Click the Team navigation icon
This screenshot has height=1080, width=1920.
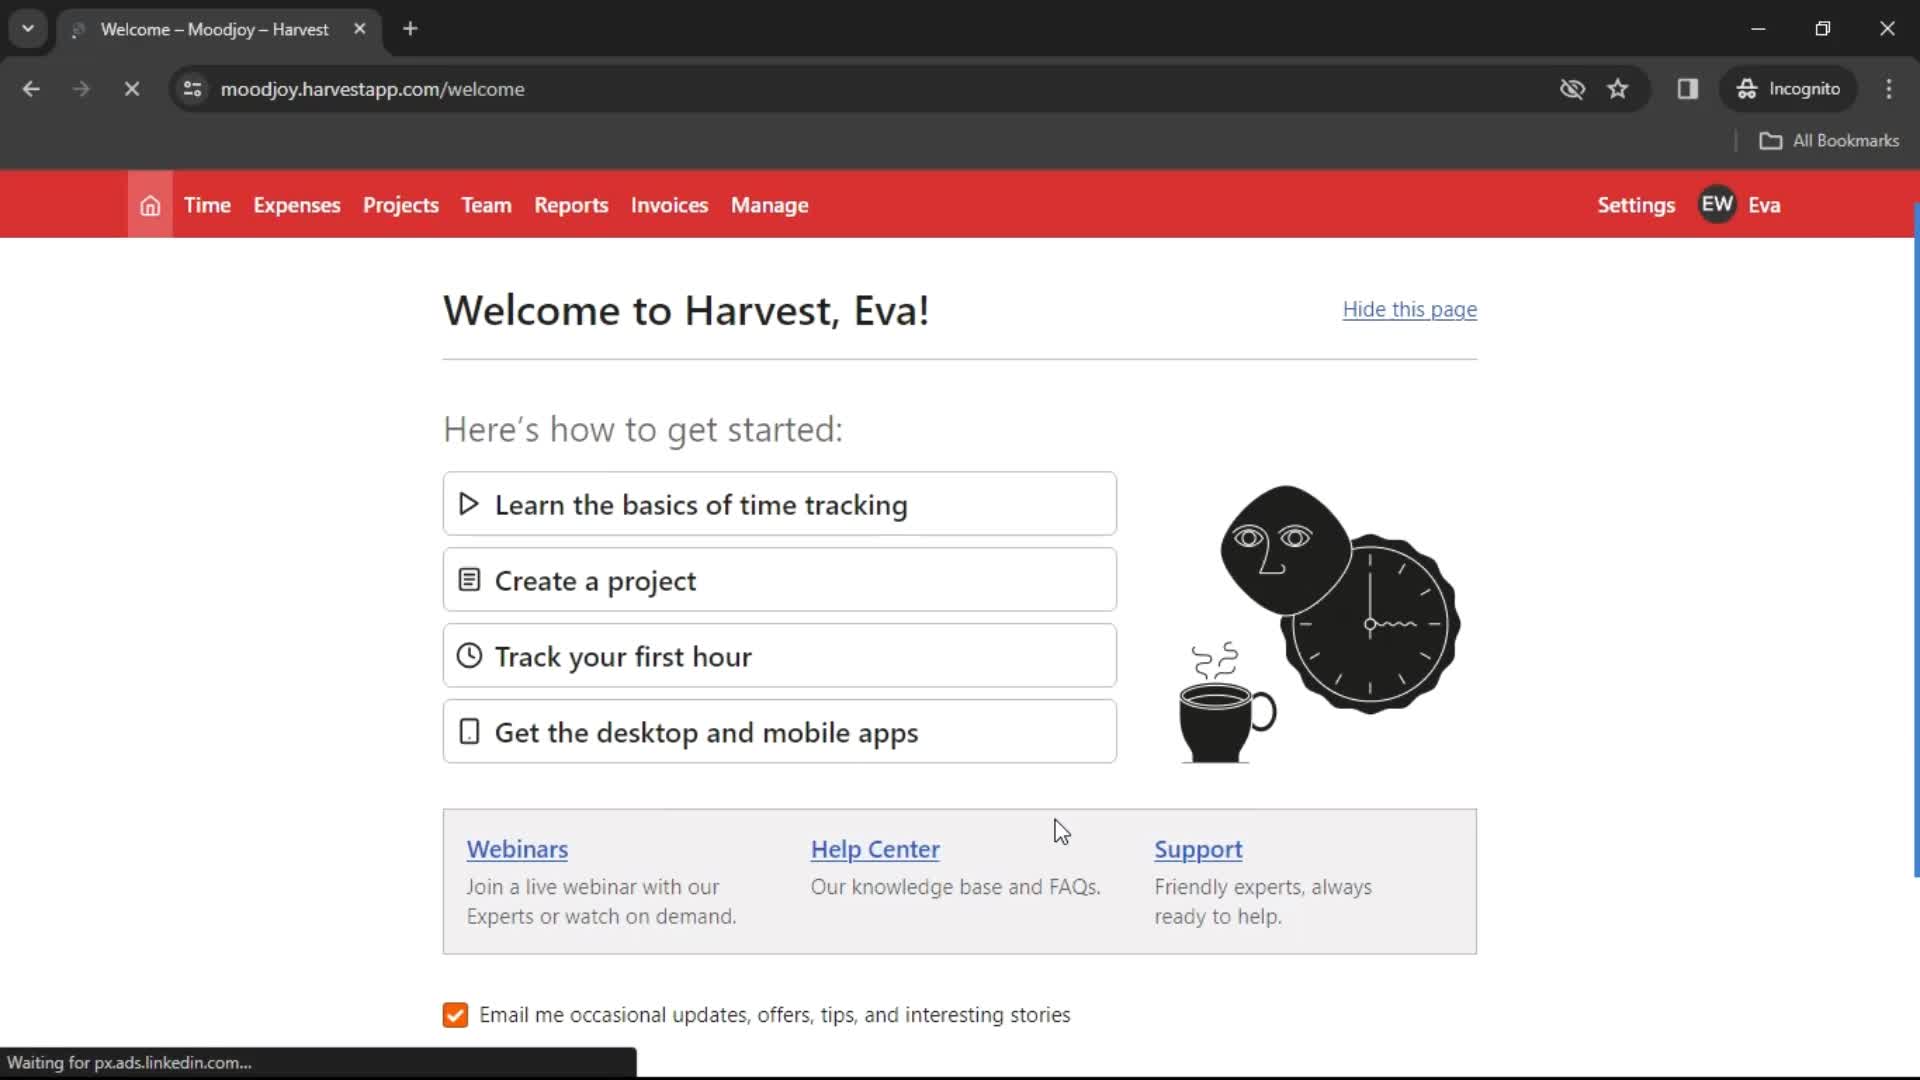click(x=487, y=204)
